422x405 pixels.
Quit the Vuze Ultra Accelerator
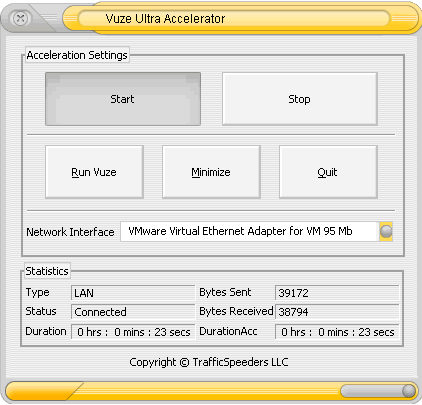(x=328, y=172)
